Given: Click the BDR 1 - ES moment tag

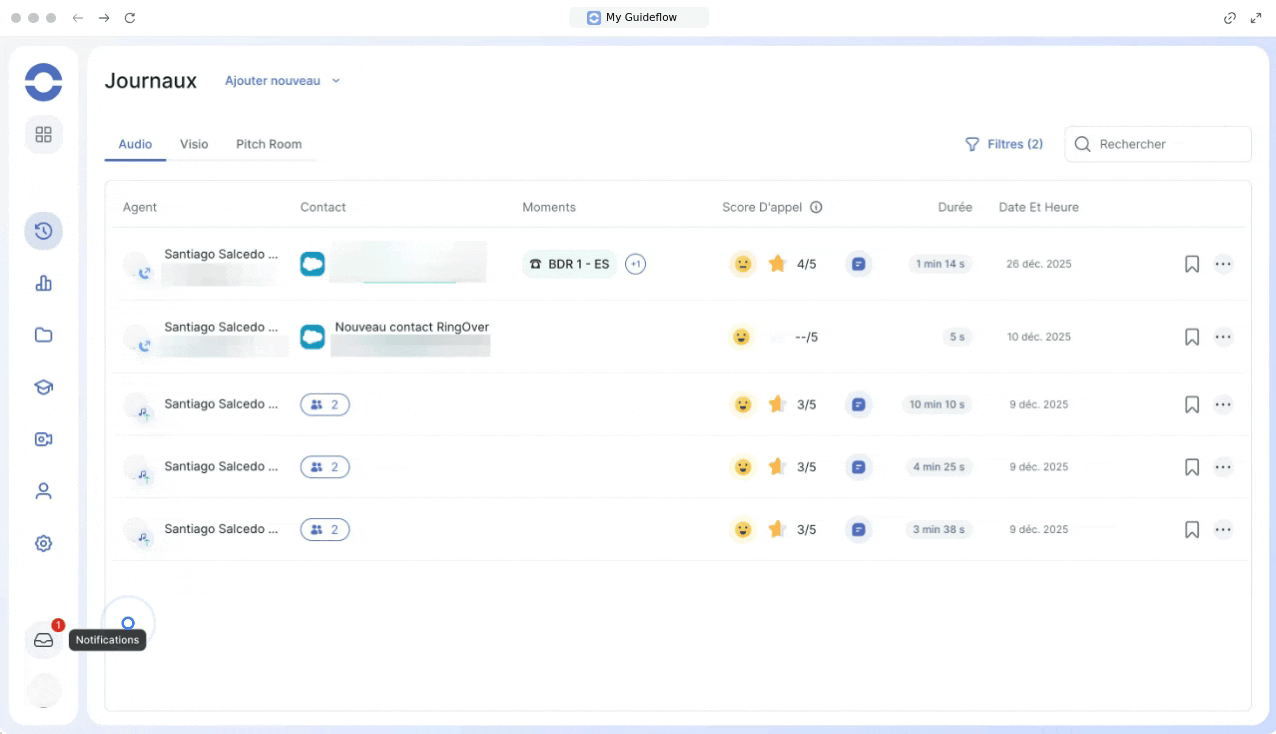Looking at the screenshot, I should [569, 264].
